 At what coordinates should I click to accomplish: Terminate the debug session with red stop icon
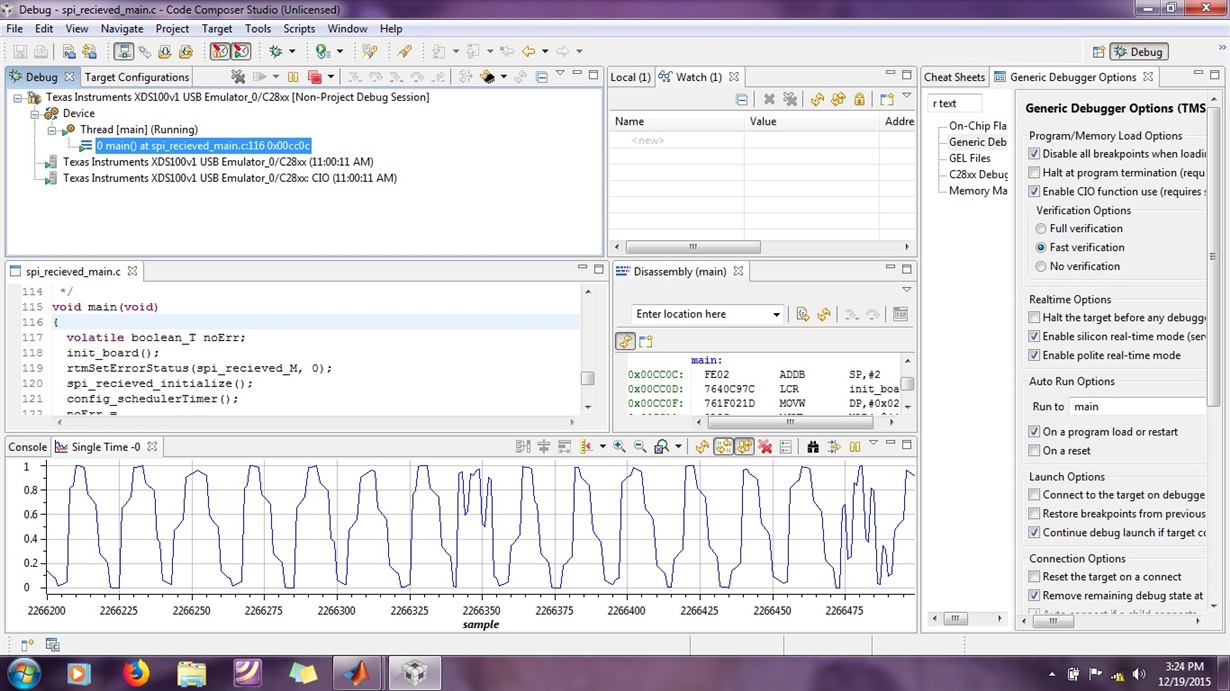314,77
